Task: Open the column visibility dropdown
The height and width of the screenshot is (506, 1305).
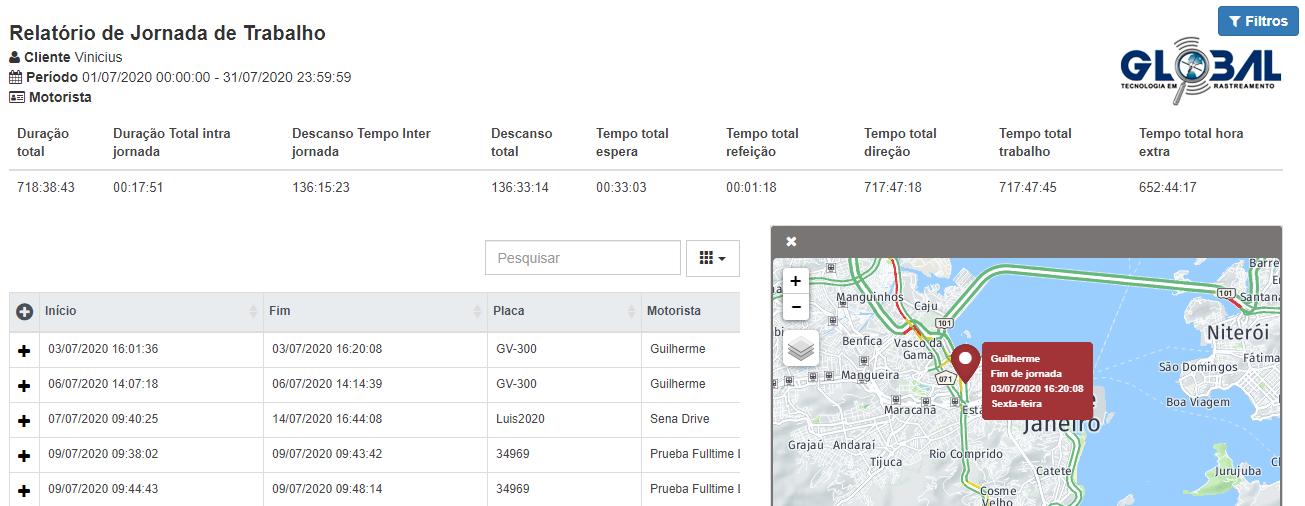Action: click(x=712, y=258)
